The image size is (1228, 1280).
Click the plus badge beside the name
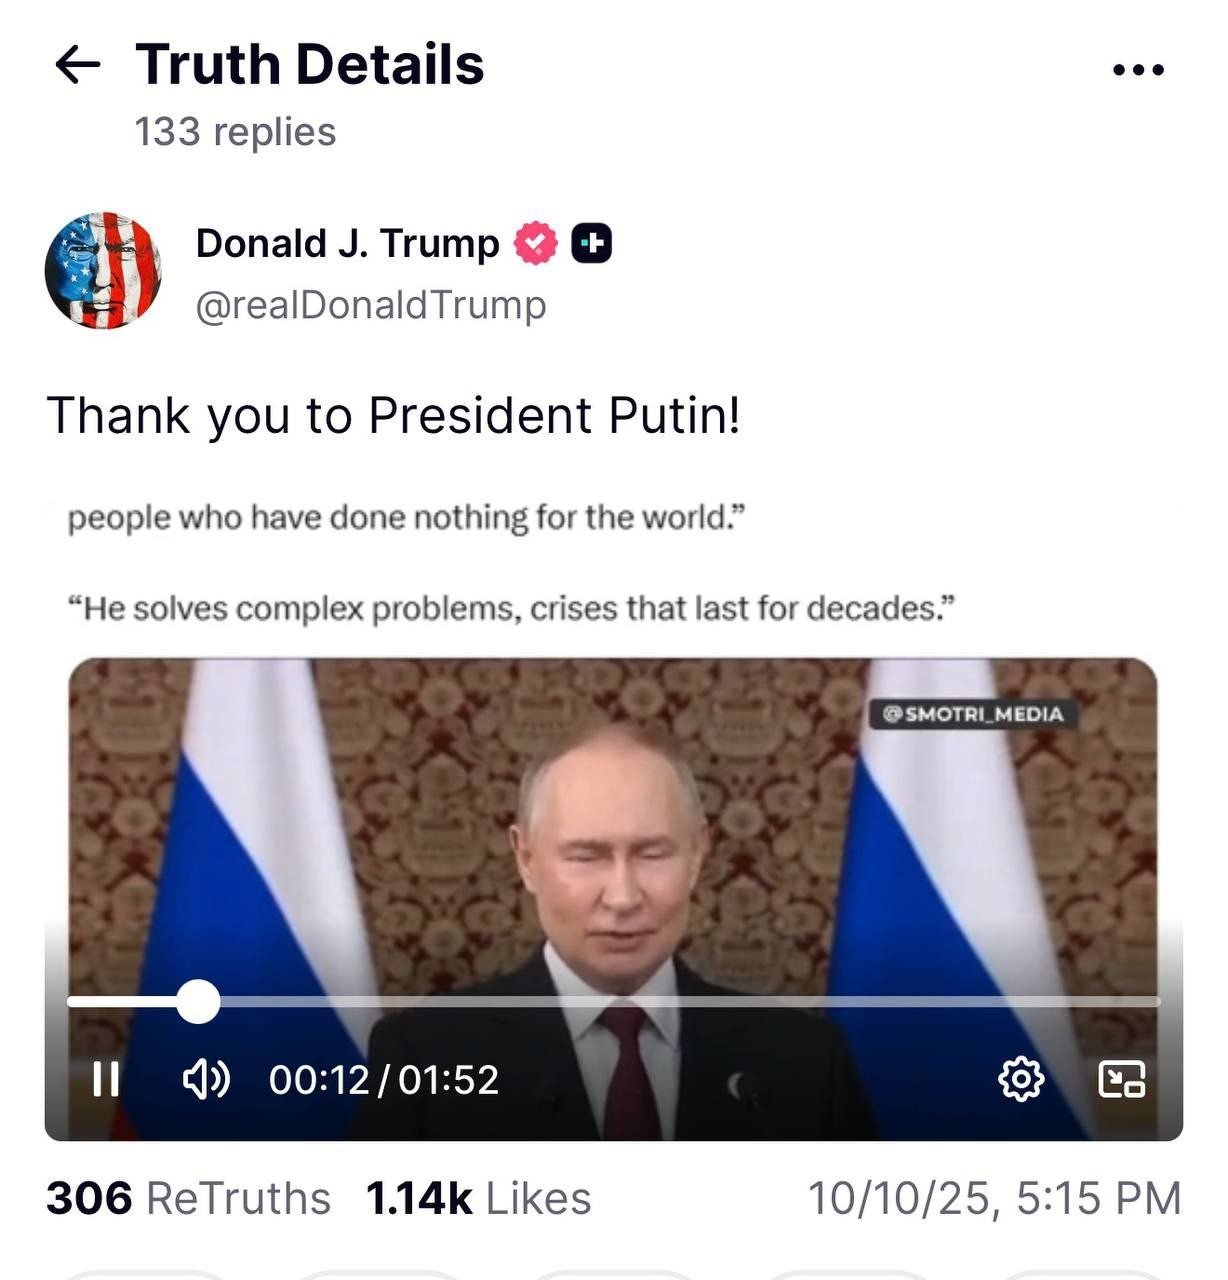coord(592,243)
